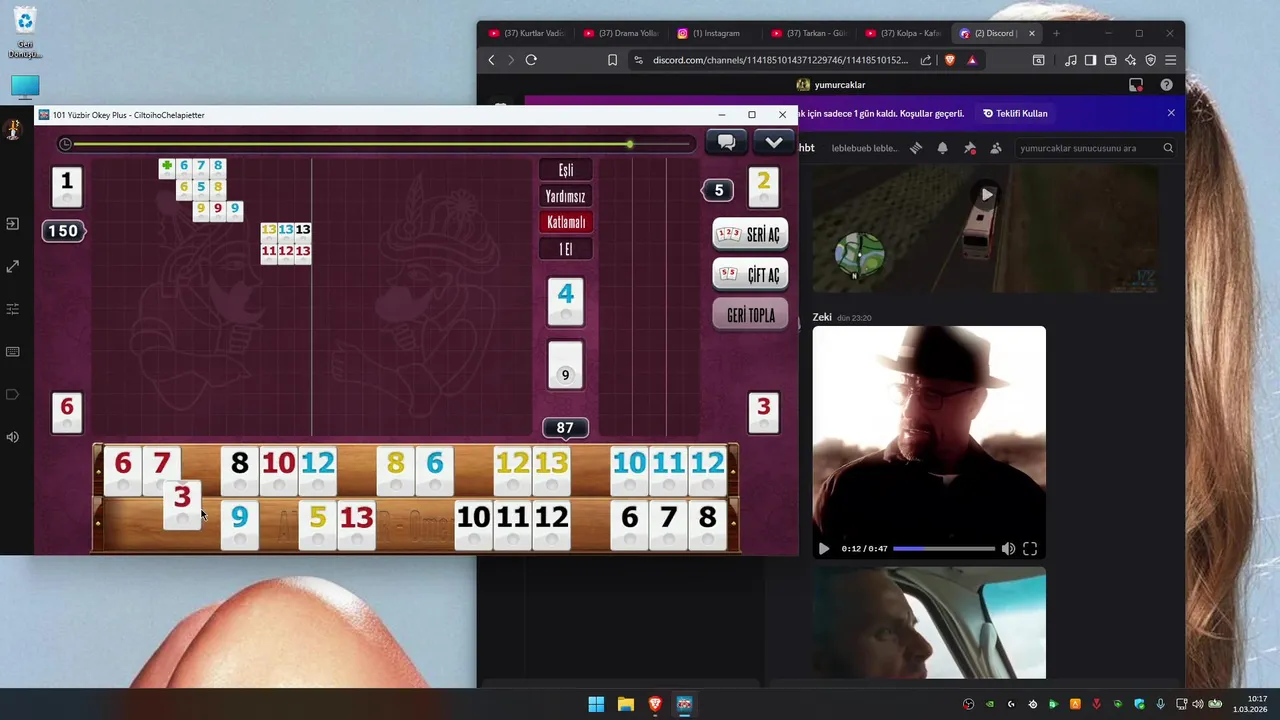
Task: Select the red 10 tile on the rack
Action: point(278,469)
